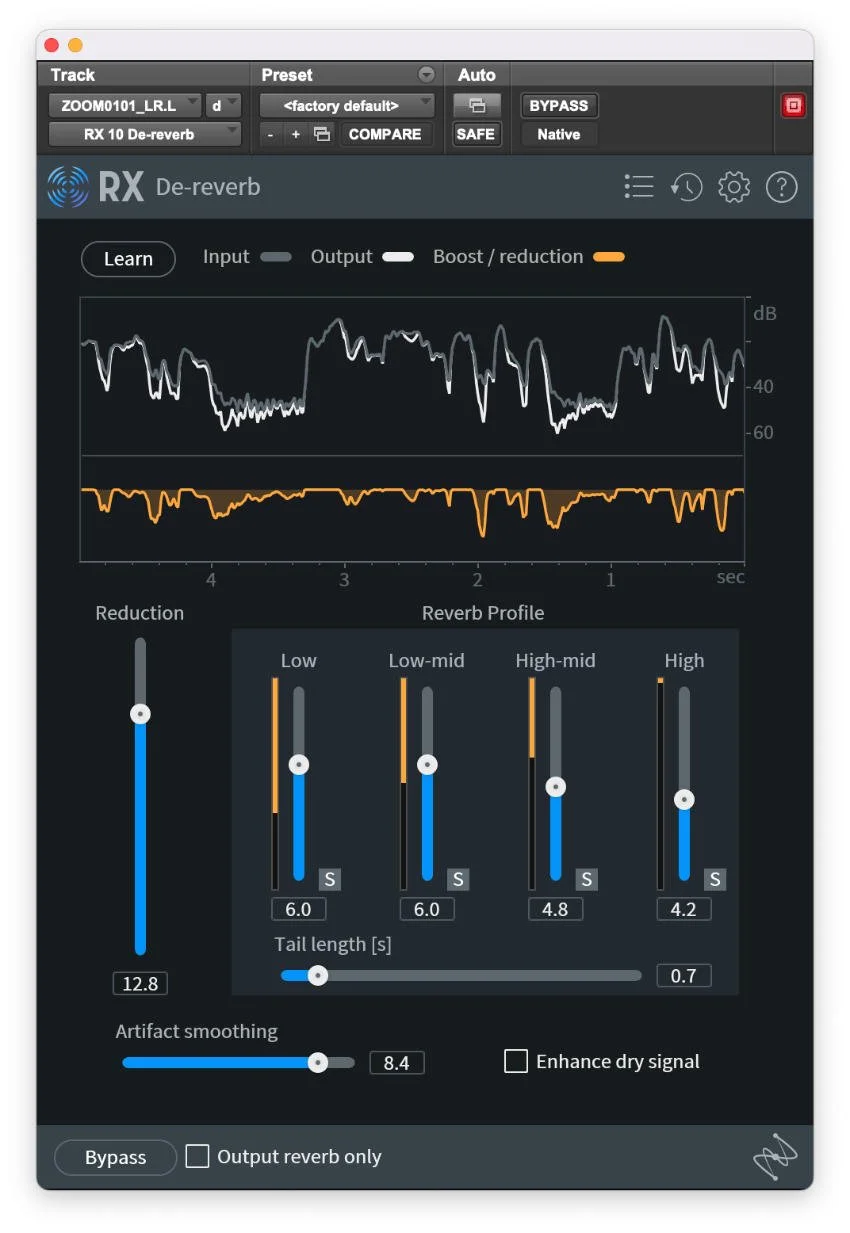Open the preset list icon in the RX header

(x=639, y=186)
